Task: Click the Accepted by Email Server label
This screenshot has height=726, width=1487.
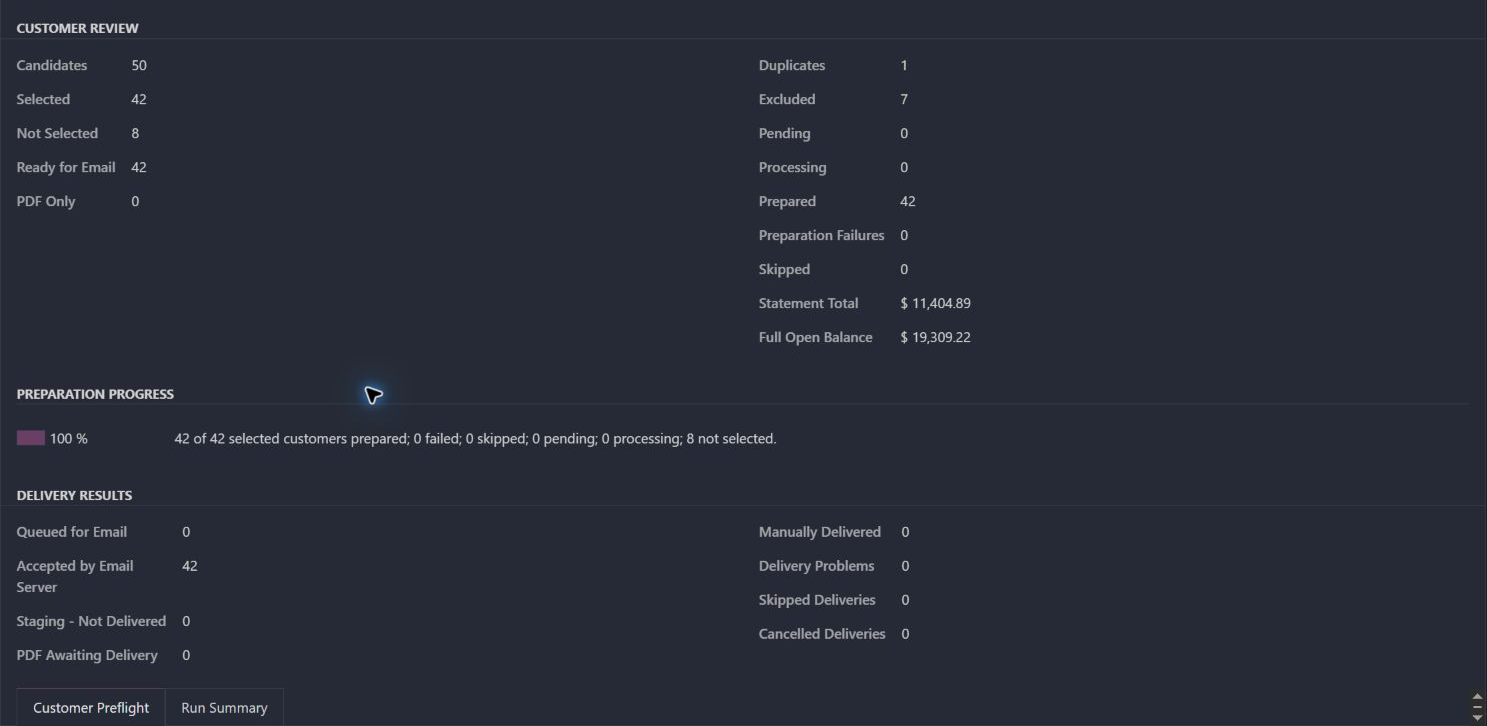Action: click(75, 576)
